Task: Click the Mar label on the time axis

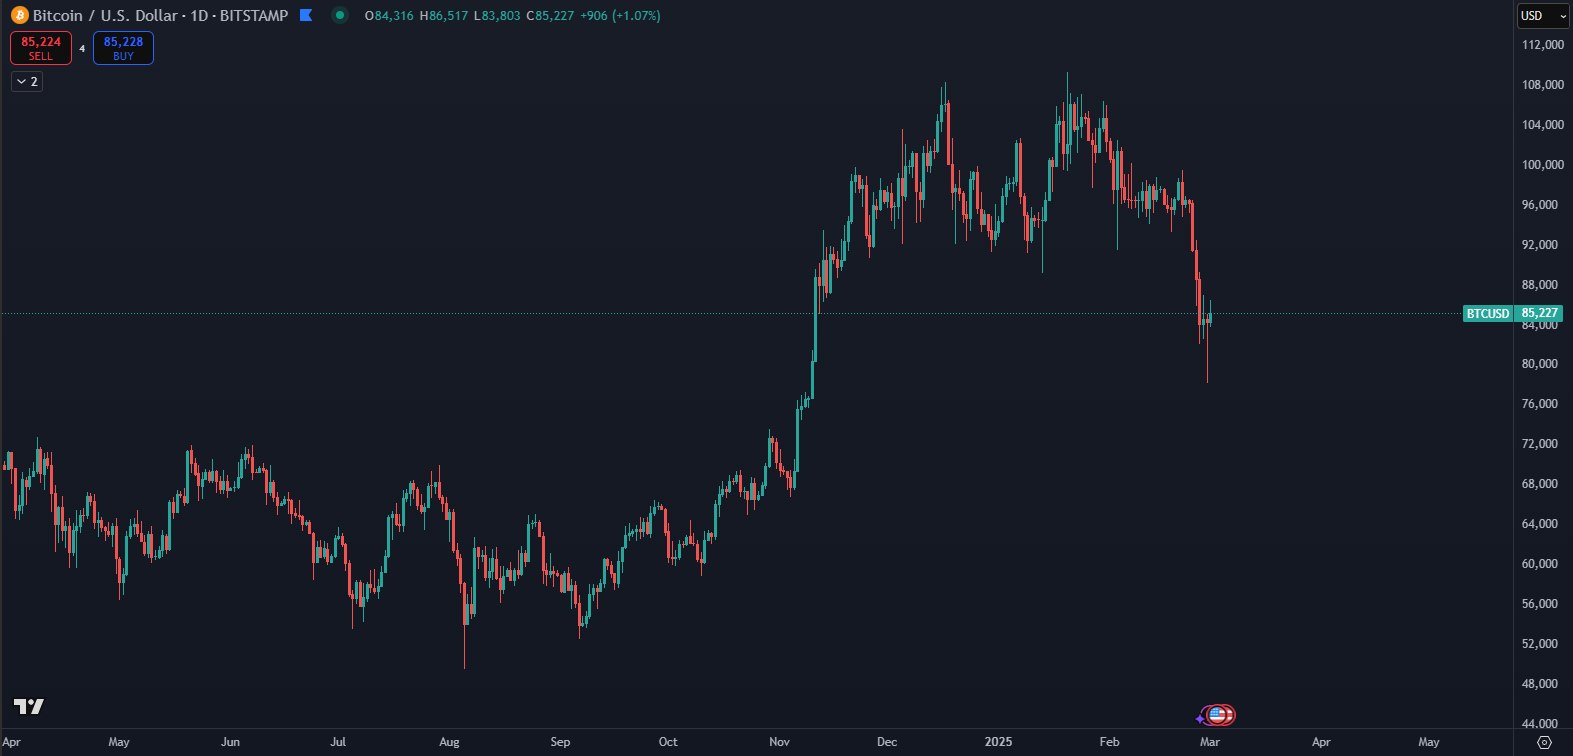Action: 1210,742
